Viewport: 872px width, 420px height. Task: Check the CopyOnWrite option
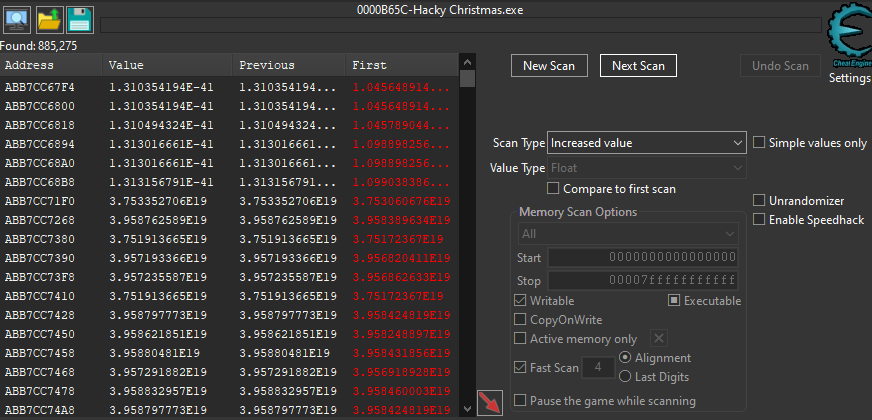(x=558, y=320)
